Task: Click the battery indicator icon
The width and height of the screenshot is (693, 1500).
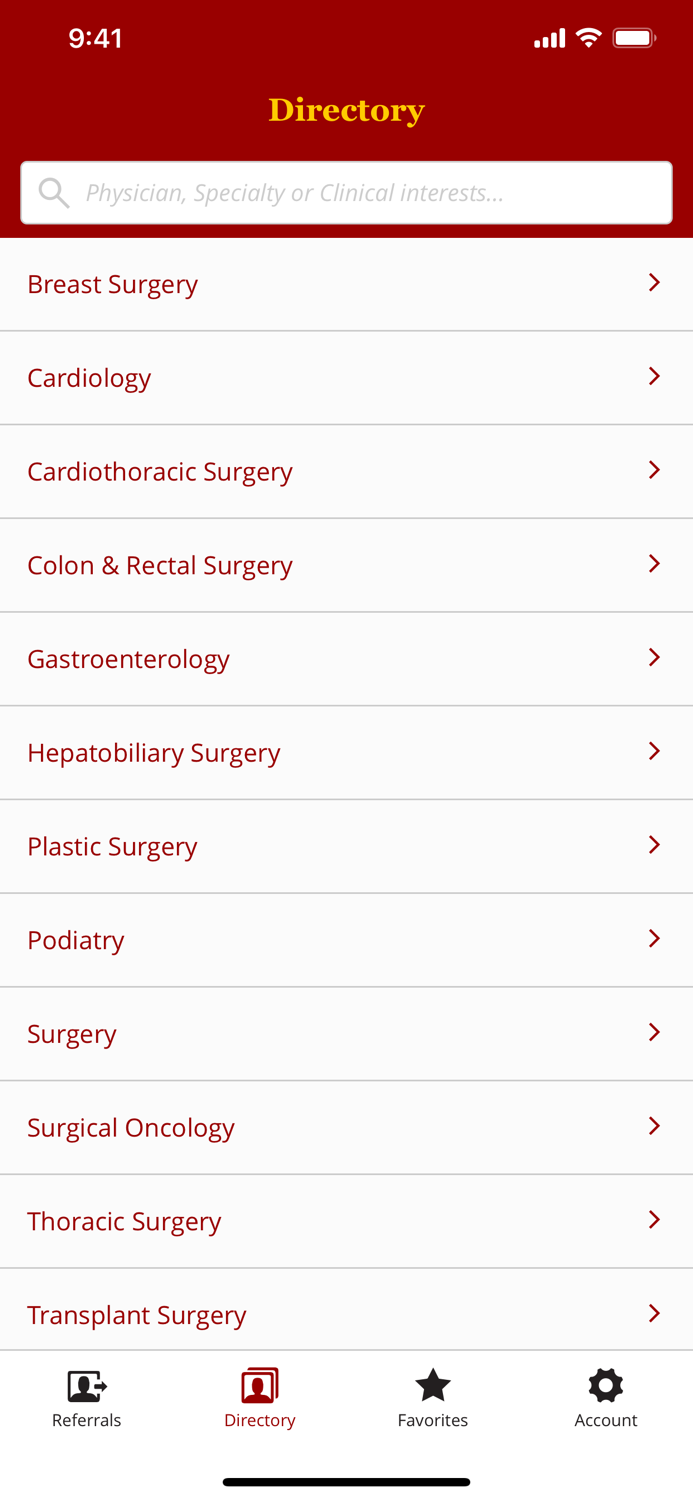Action: pos(634,37)
